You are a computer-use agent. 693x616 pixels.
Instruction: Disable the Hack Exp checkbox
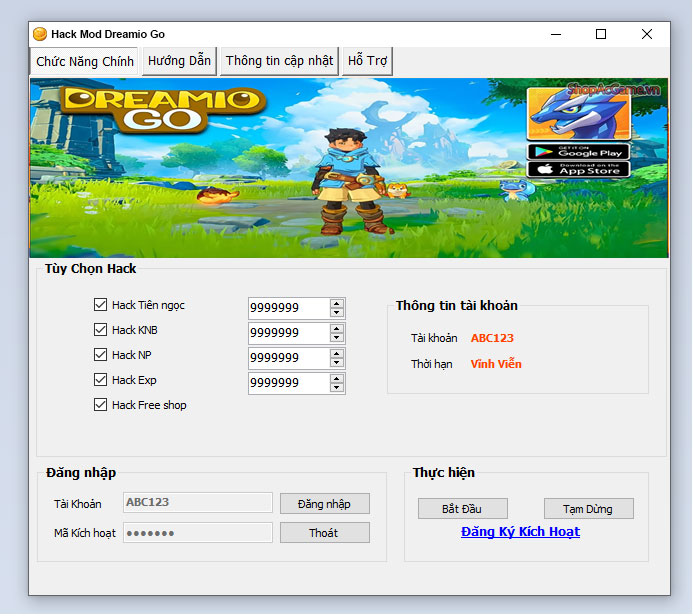point(100,380)
